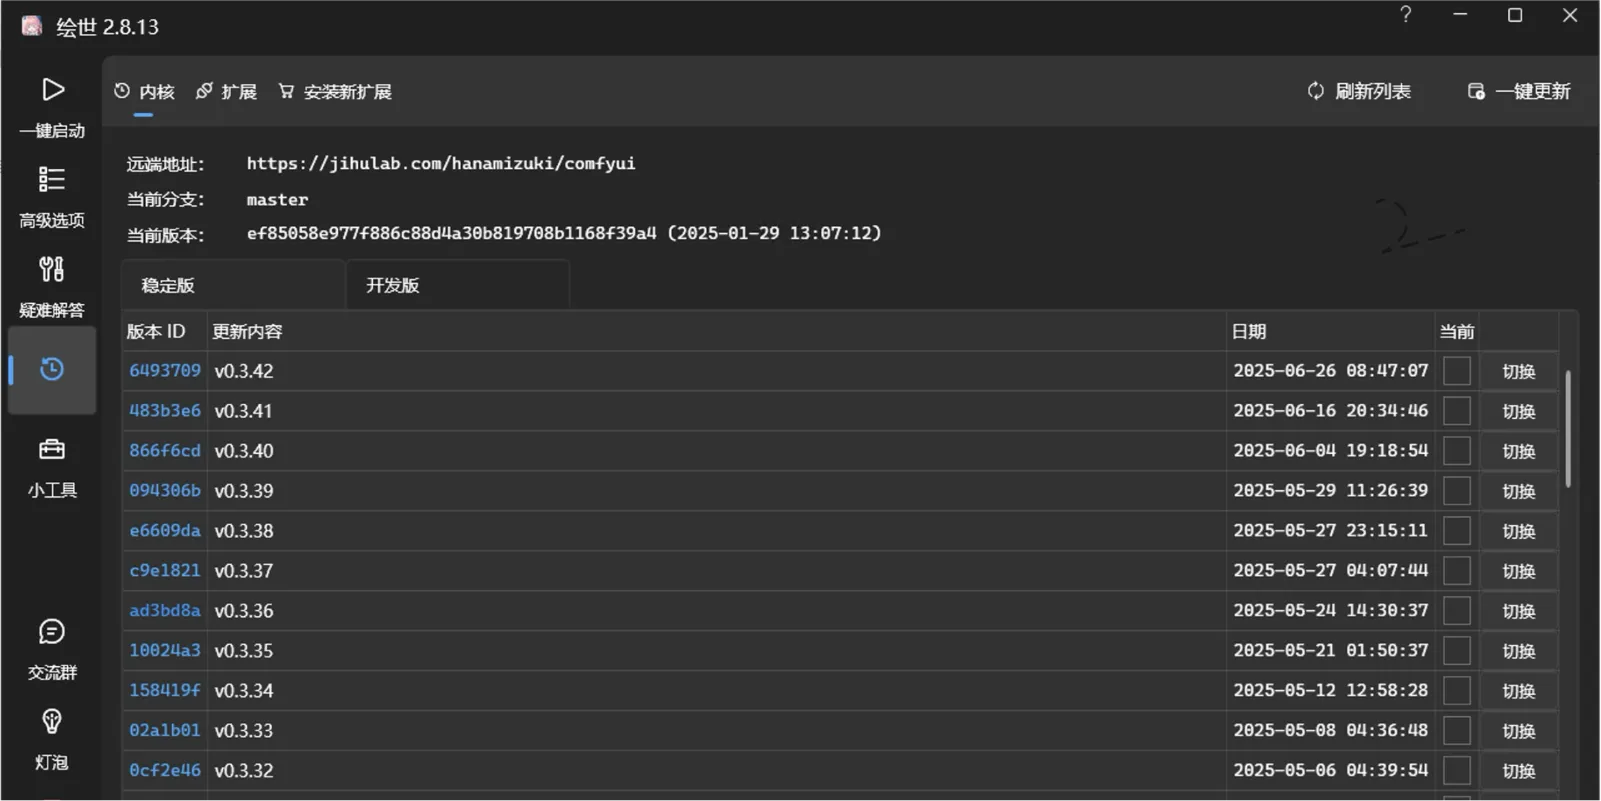Select the 开发版 tab
The height and width of the screenshot is (801, 1601).
pyautogui.click(x=393, y=286)
